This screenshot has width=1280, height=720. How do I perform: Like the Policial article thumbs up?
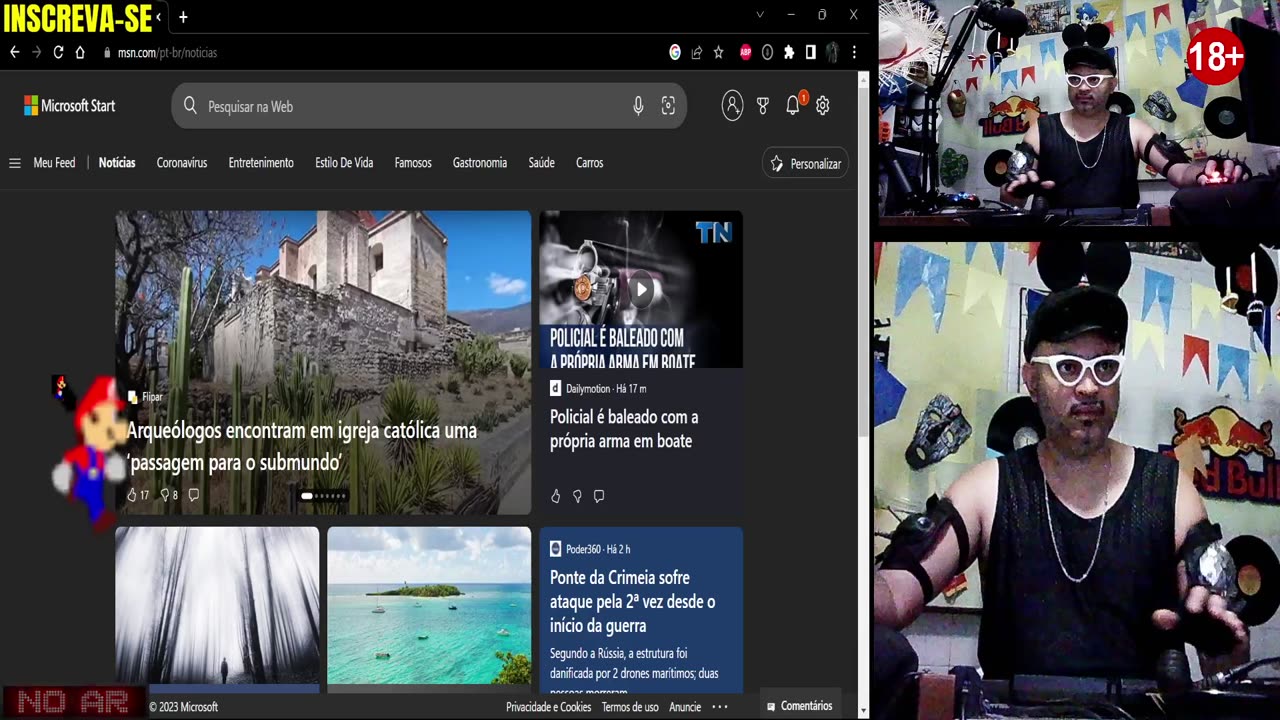pos(556,496)
